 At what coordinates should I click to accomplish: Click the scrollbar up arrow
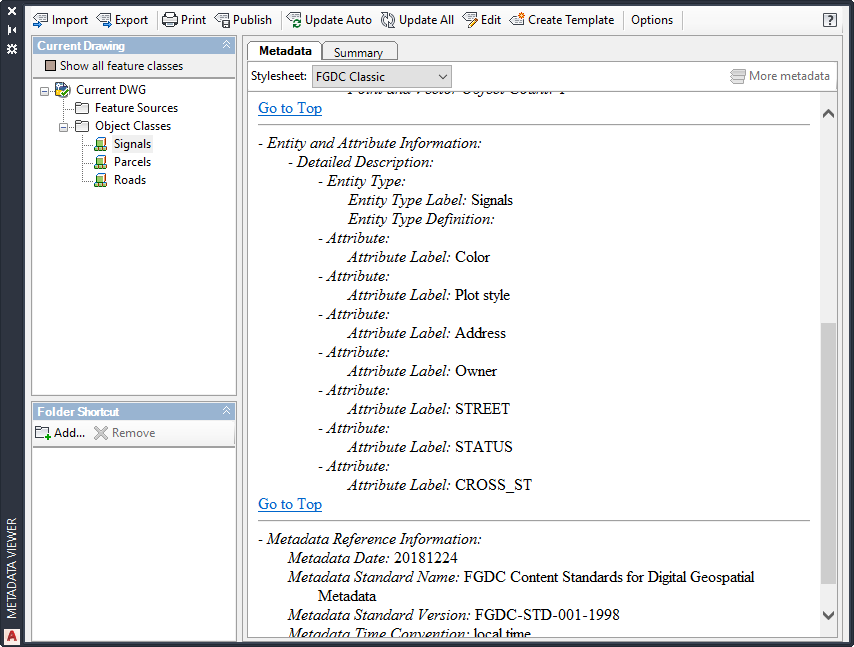click(x=828, y=113)
